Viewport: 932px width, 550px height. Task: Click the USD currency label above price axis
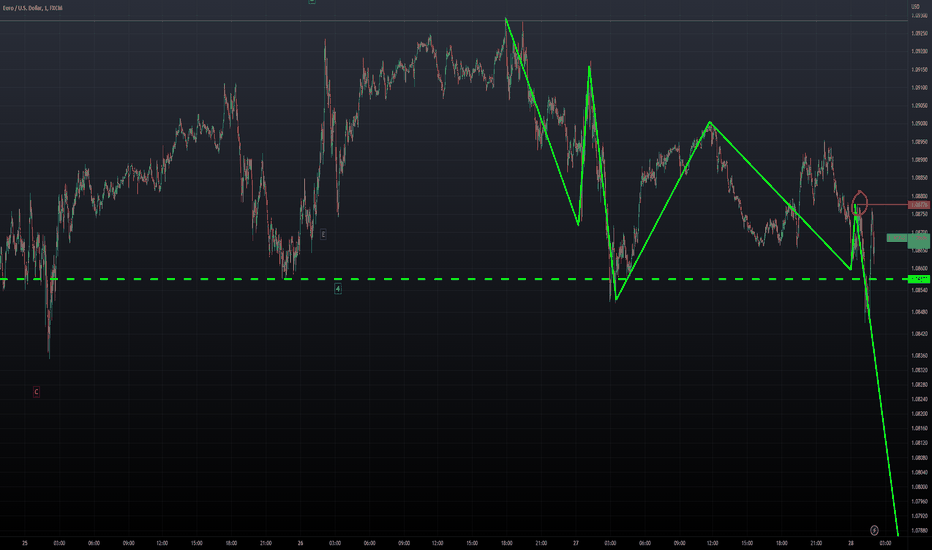click(915, 7)
